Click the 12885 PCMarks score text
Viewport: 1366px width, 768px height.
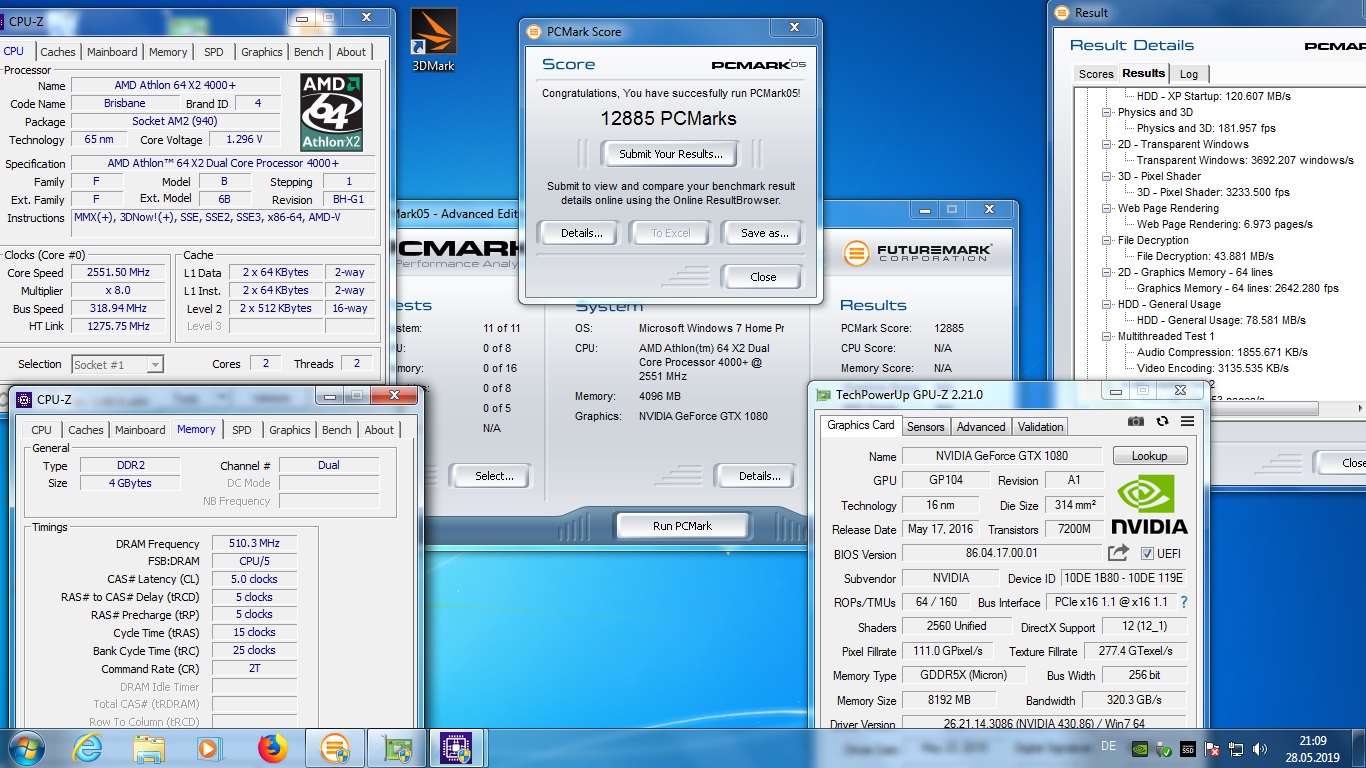click(x=668, y=118)
